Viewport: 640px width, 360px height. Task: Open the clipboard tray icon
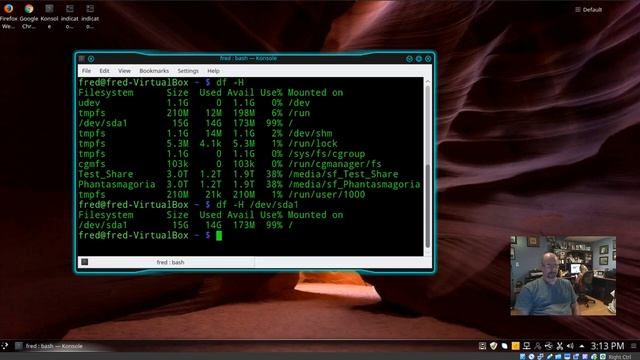482,346
